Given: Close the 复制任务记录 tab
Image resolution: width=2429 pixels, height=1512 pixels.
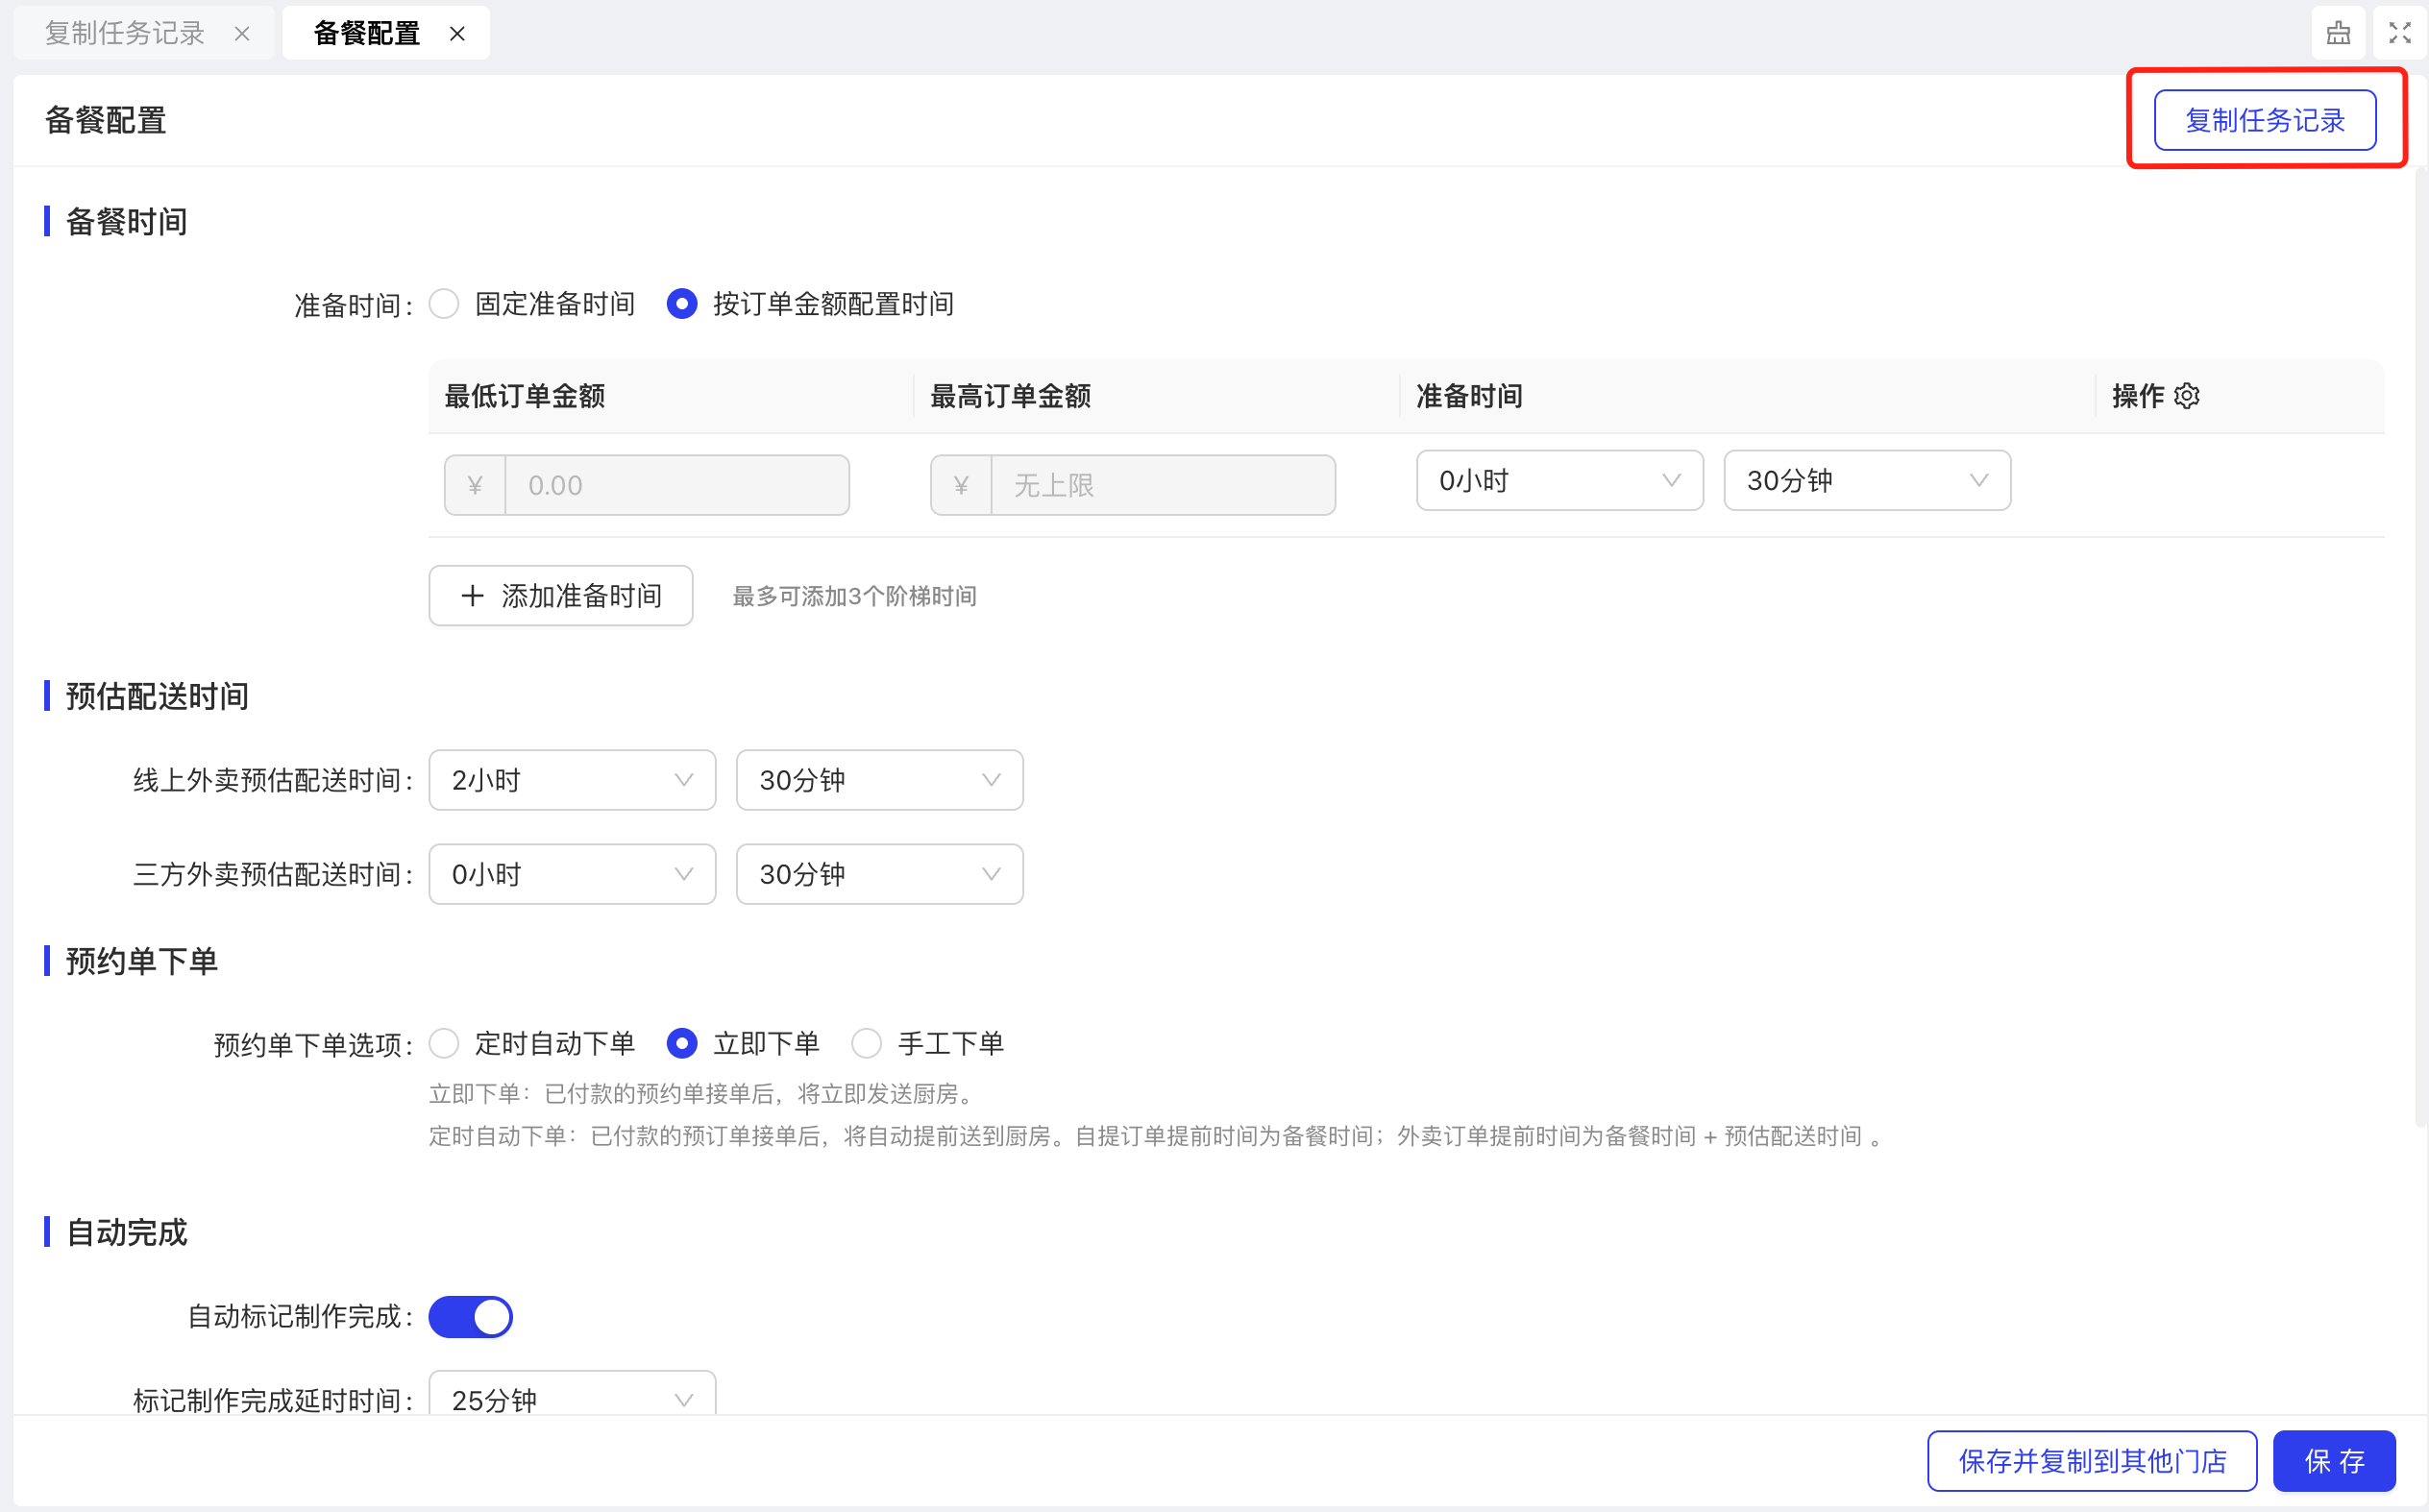Looking at the screenshot, I should coord(242,34).
